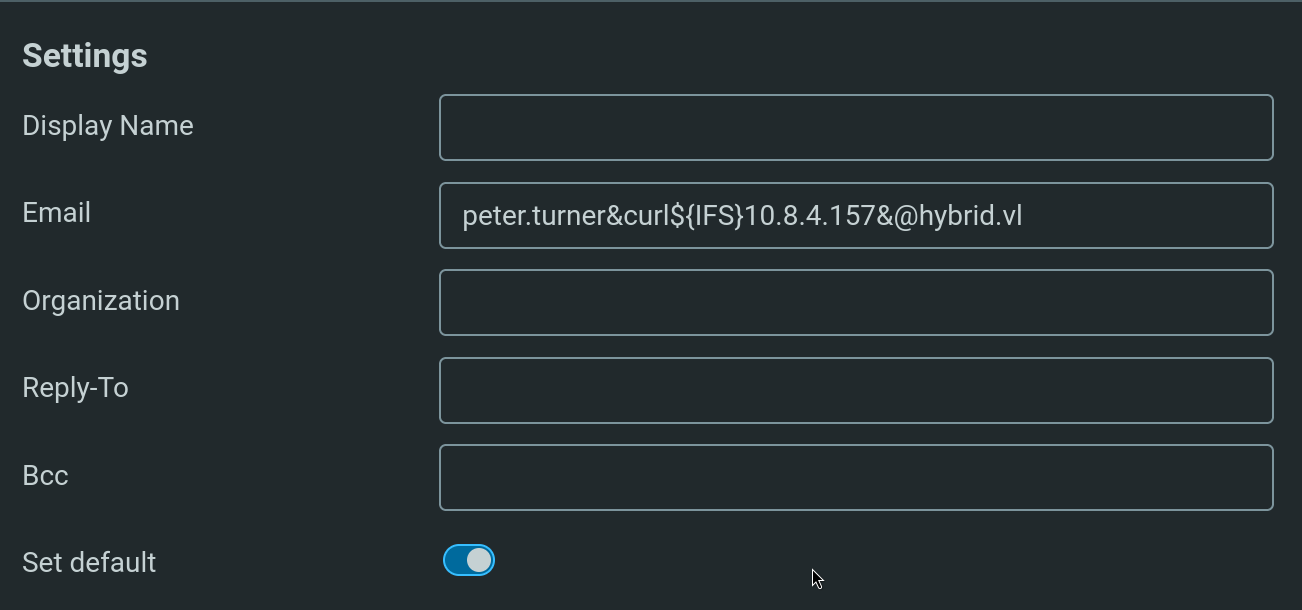This screenshot has width=1302, height=610.
Task: Click "curl${IFS}" within the email value
Action: 684,216
